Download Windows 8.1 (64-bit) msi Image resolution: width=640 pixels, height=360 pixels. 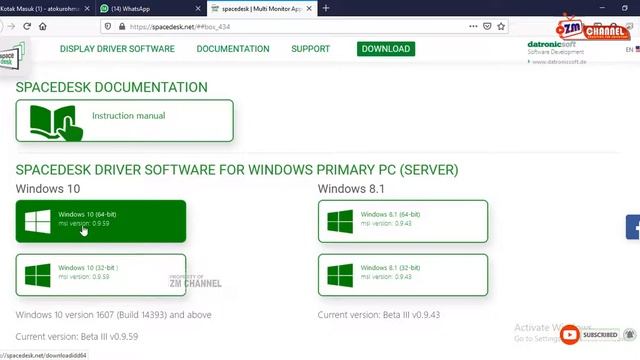pyautogui.click(x=403, y=221)
